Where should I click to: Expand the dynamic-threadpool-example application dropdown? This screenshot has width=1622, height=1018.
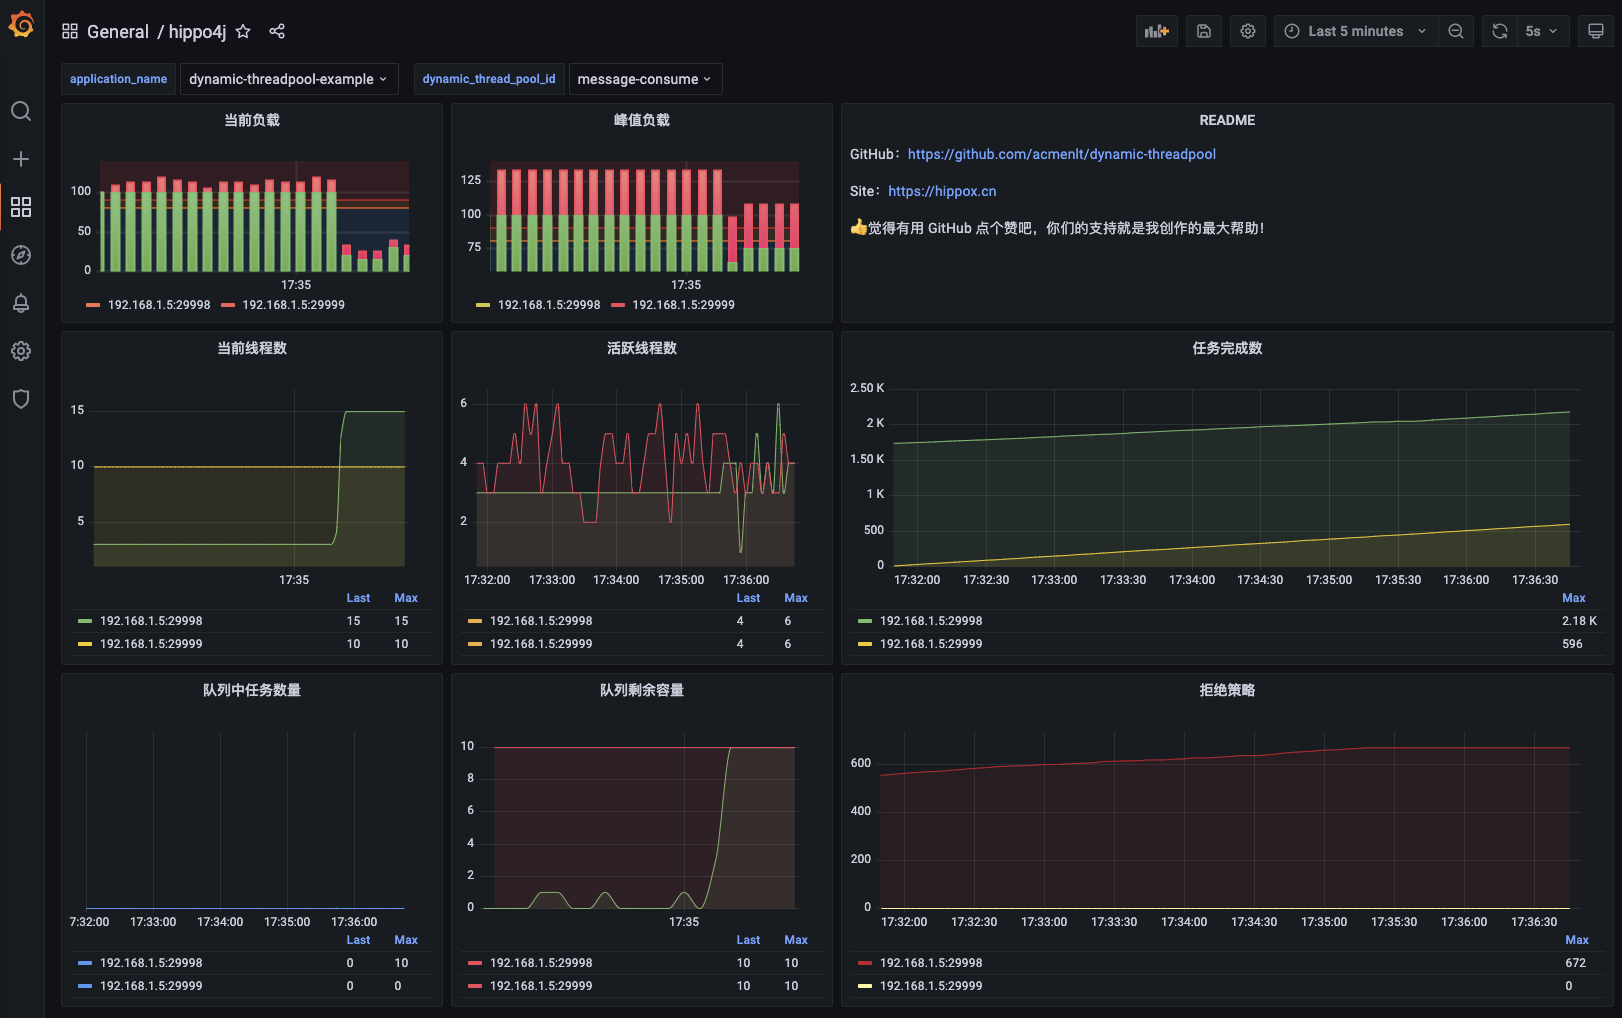(288, 79)
